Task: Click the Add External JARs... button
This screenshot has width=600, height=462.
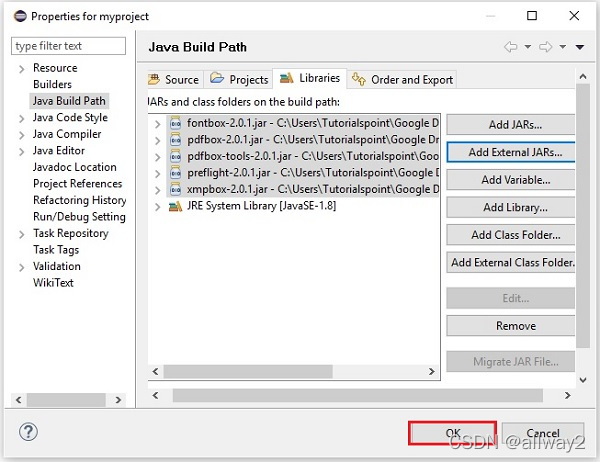Action: (511, 152)
